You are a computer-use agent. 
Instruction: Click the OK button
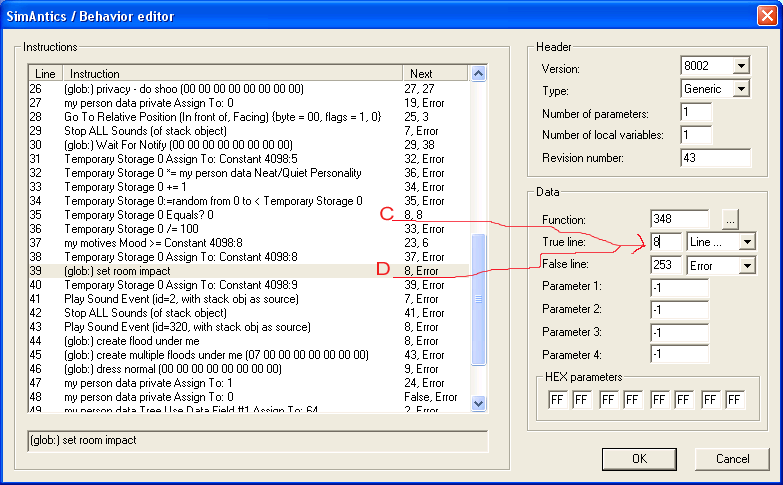coord(639,459)
